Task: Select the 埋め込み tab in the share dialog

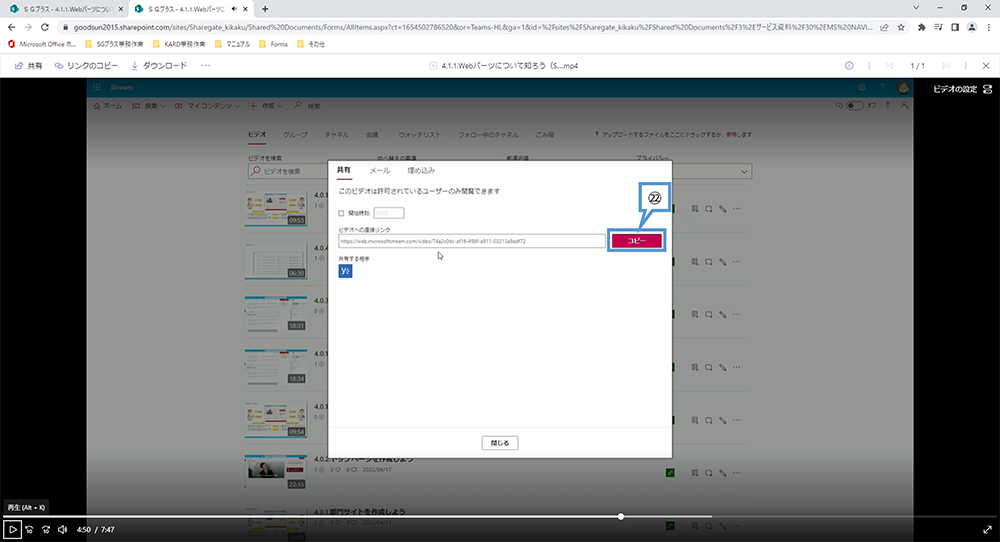Action: click(421, 171)
